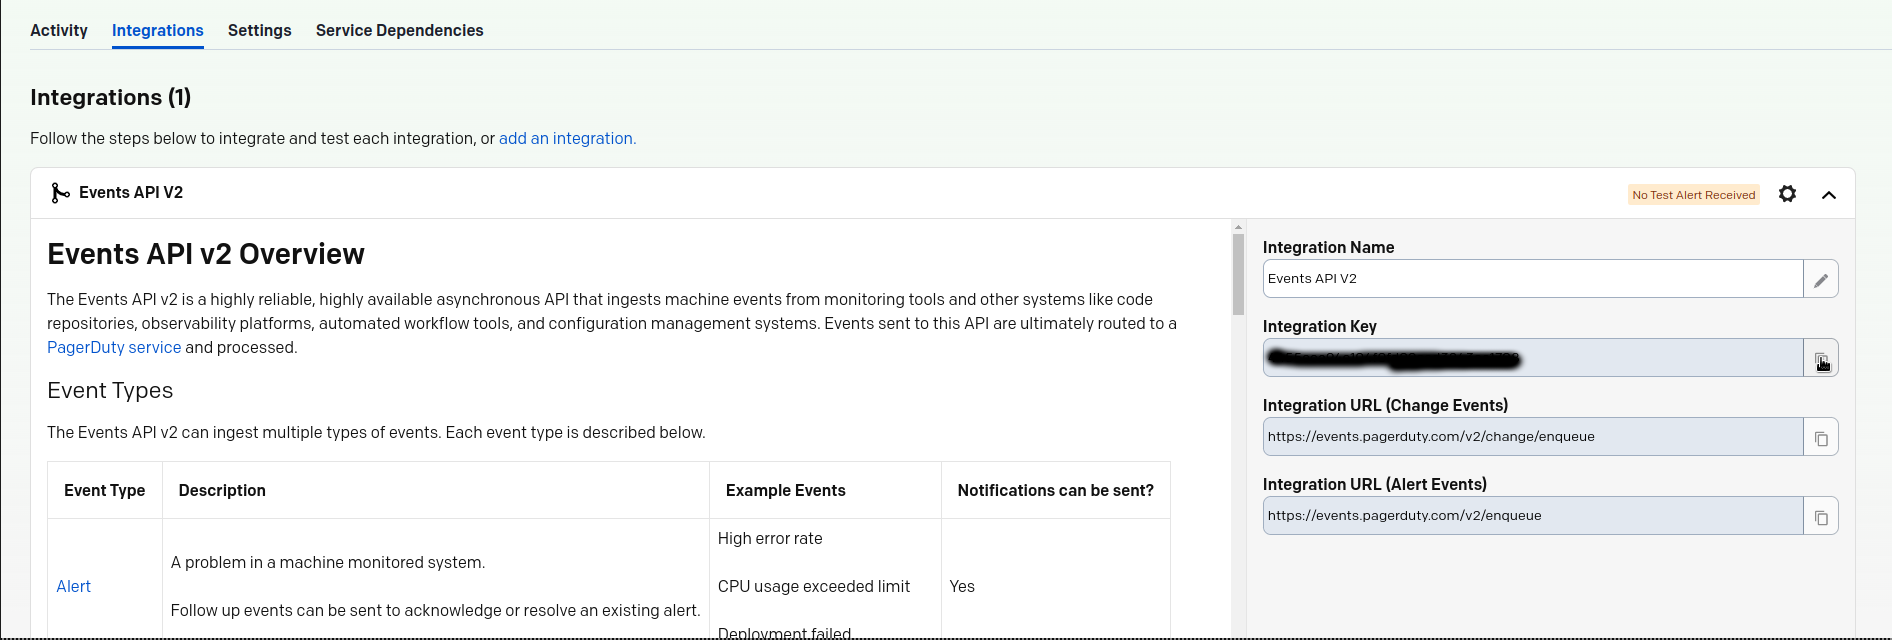Copy the Integration Key
The height and width of the screenshot is (640, 1892).
(1821, 358)
